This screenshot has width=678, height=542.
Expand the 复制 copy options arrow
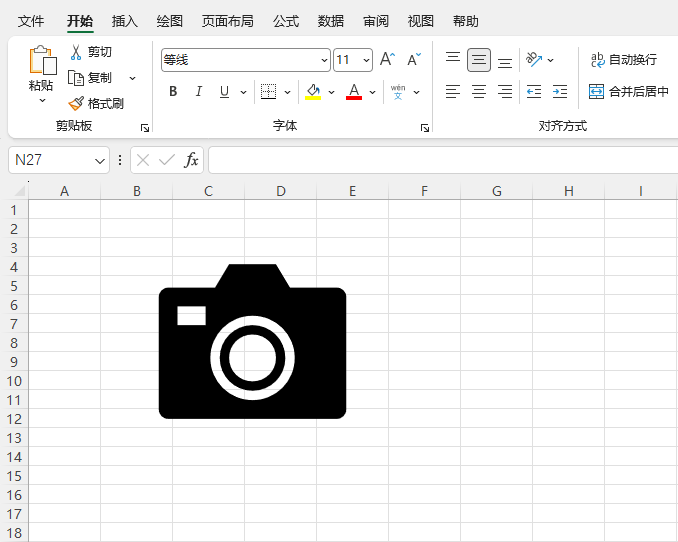pos(133,78)
